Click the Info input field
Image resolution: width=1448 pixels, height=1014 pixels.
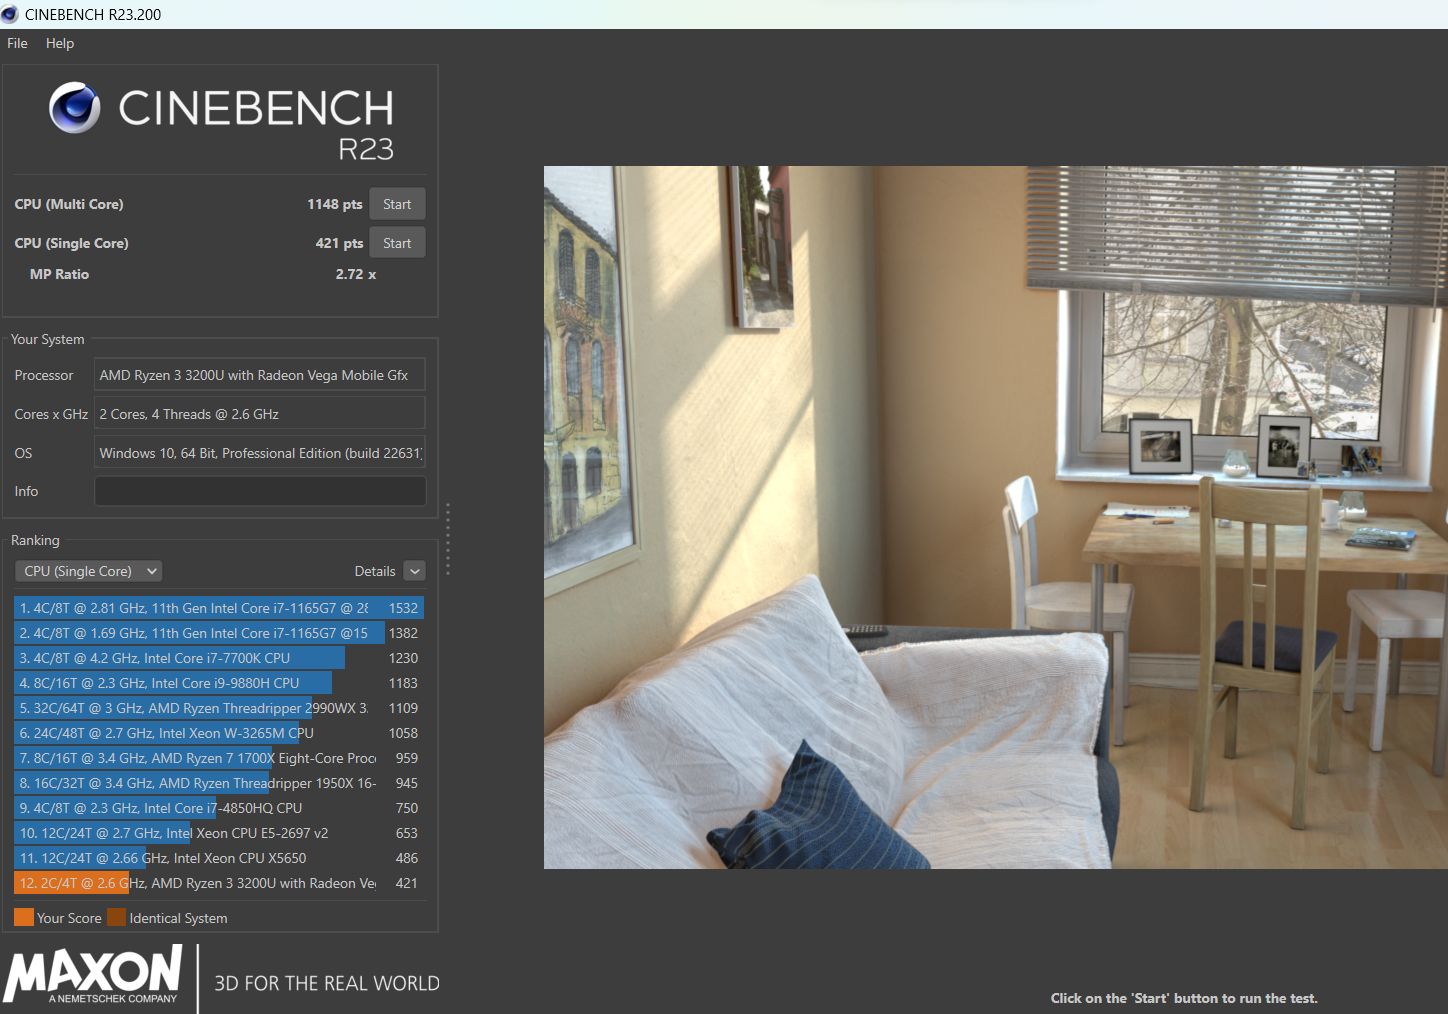(260, 491)
